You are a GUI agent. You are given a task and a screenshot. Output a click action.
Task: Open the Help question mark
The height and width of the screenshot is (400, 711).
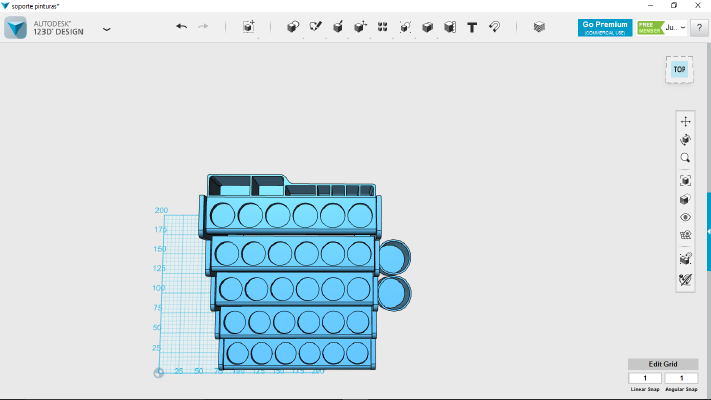click(x=699, y=28)
